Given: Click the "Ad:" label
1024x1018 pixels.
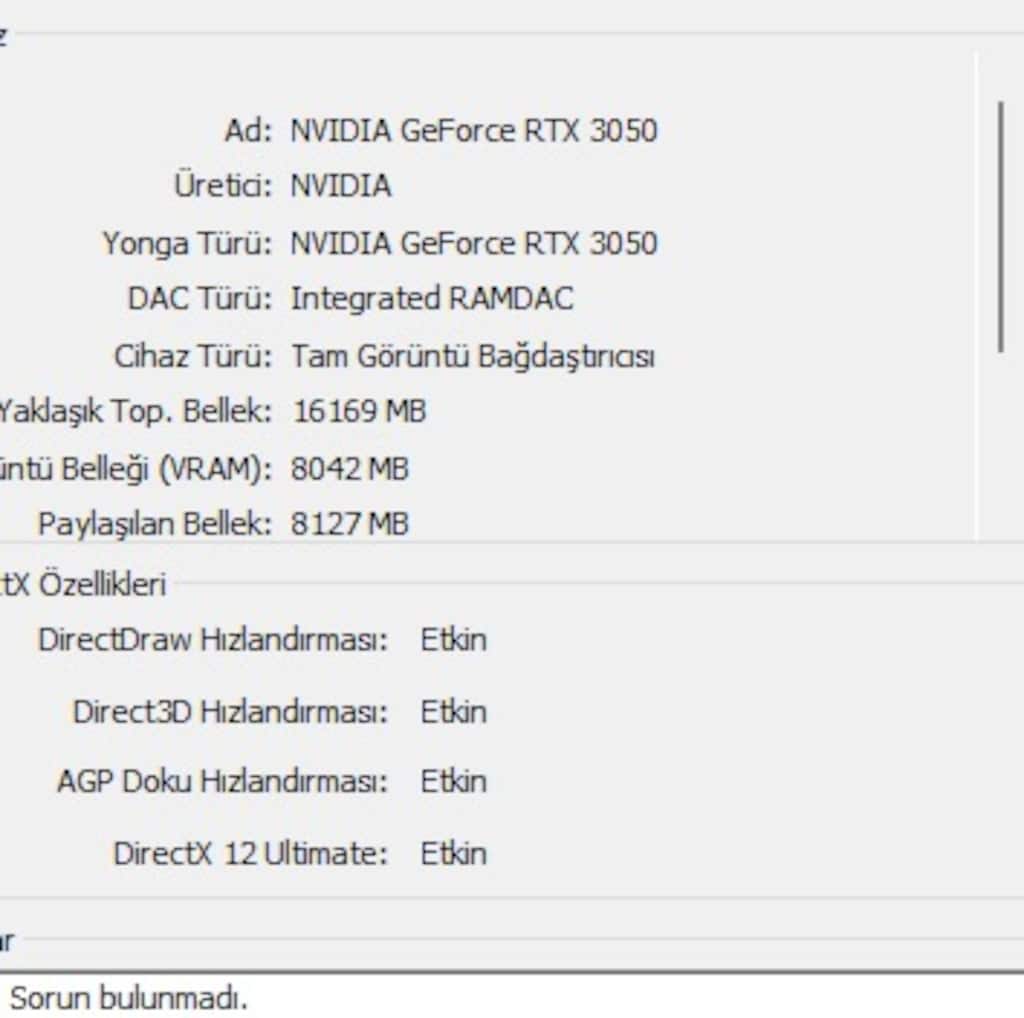Looking at the screenshot, I should pos(248,131).
